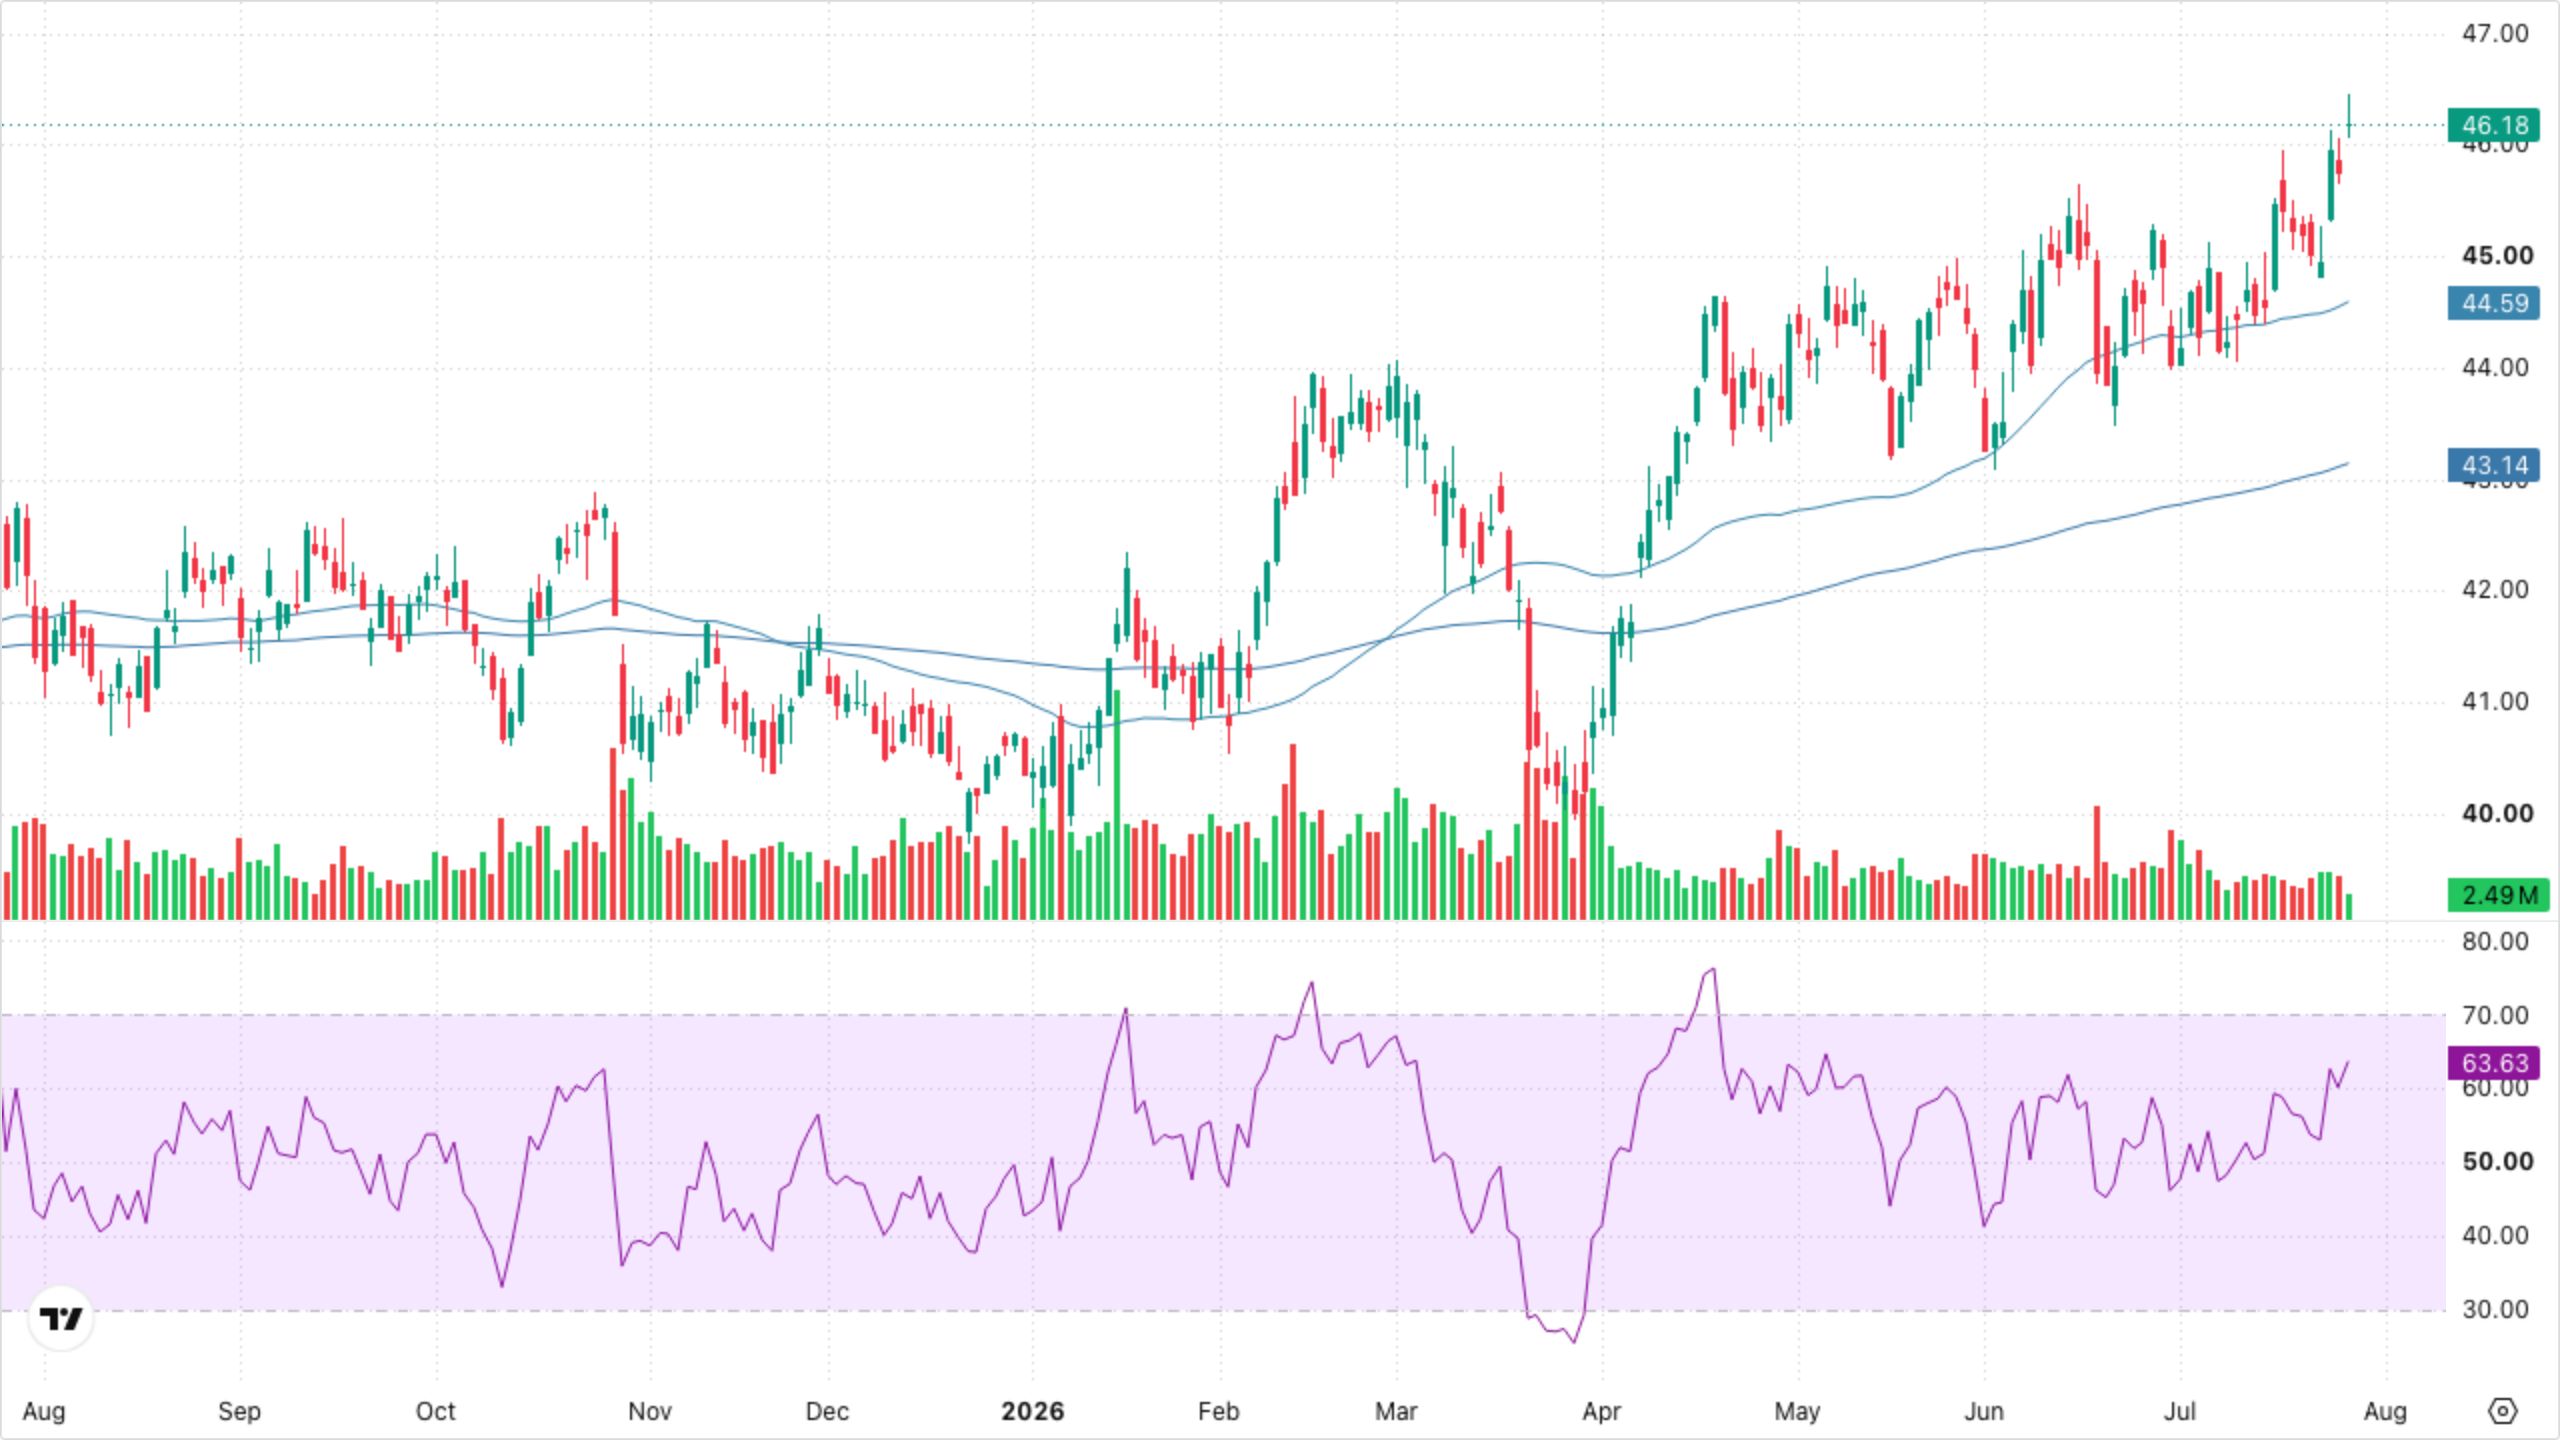The image size is (2560, 1440).
Task: Click the 2026 year marker on time axis
Action: [1033, 1411]
